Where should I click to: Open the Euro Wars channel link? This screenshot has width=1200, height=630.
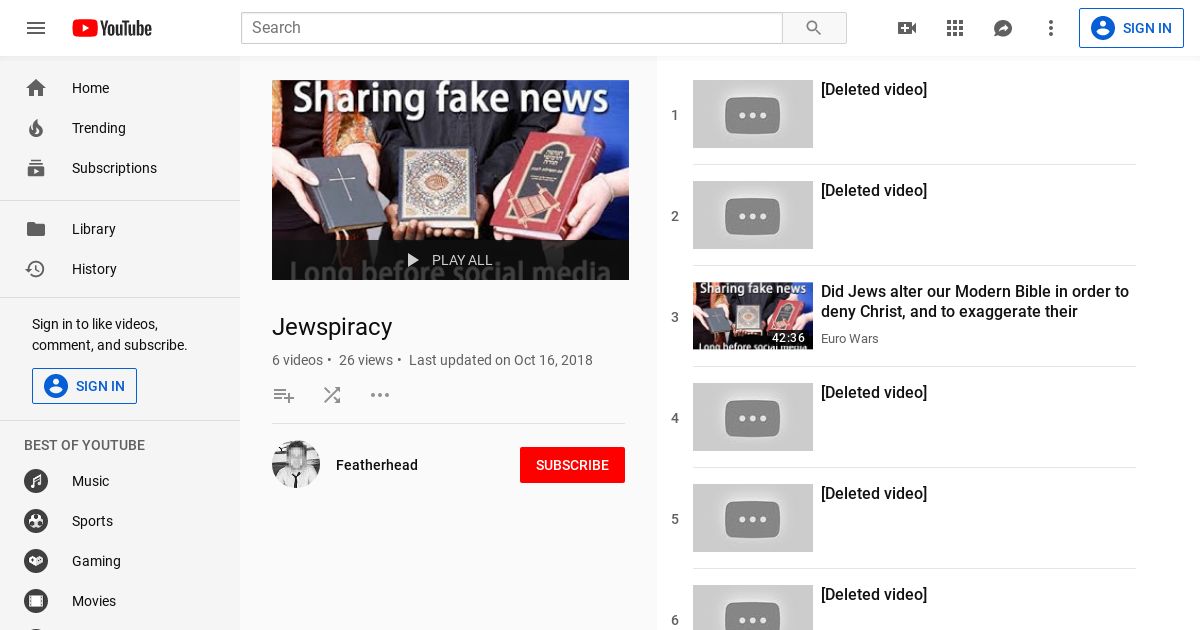click(850, 339)
